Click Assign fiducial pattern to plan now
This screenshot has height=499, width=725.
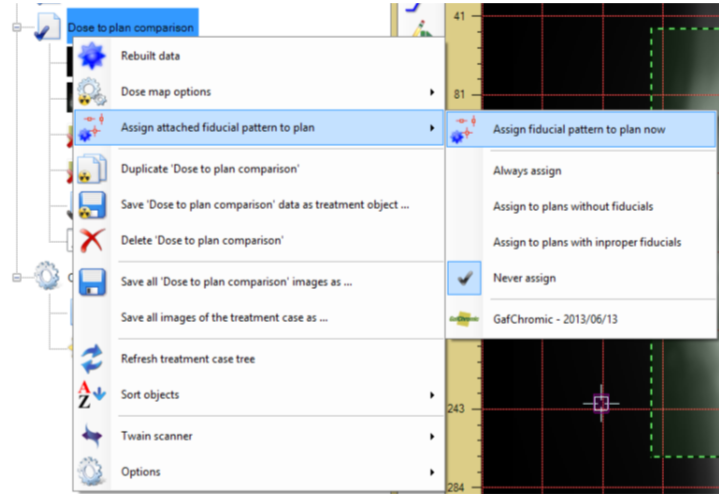pos(581,129)
